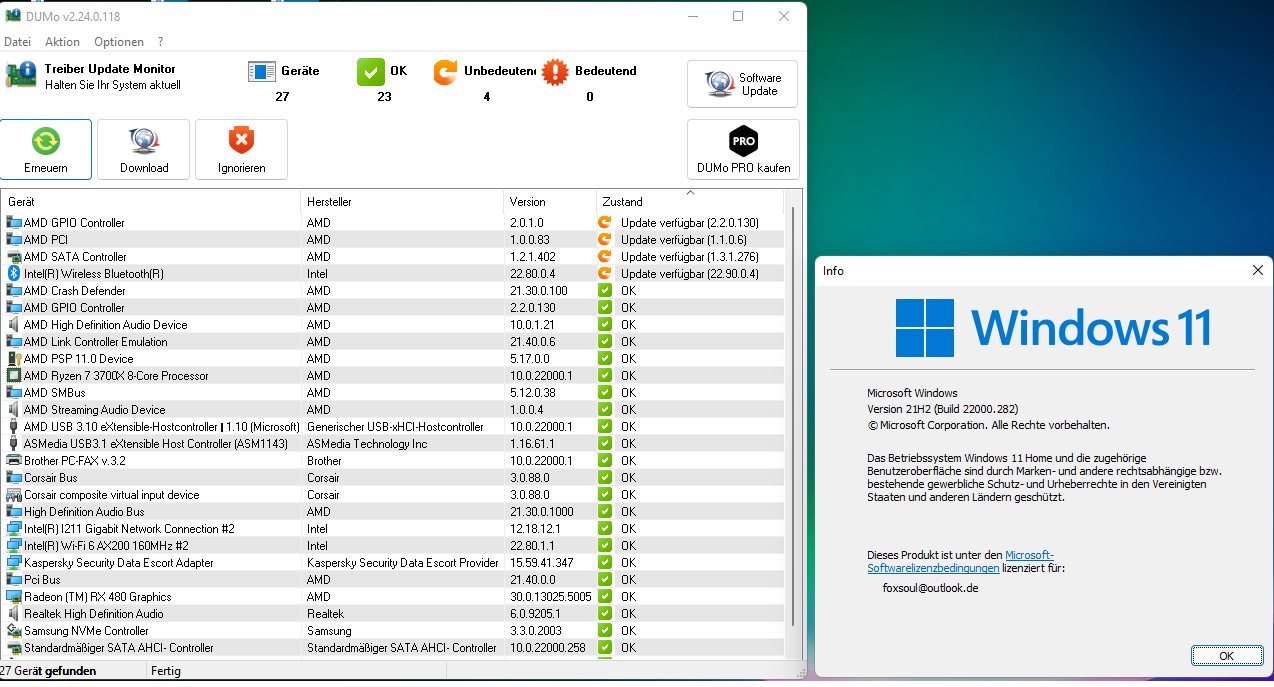Click AMD Ryzen 7 3700X processor icon
The width and height of the screenshot is (1274, 687).
tap(14, 376)
